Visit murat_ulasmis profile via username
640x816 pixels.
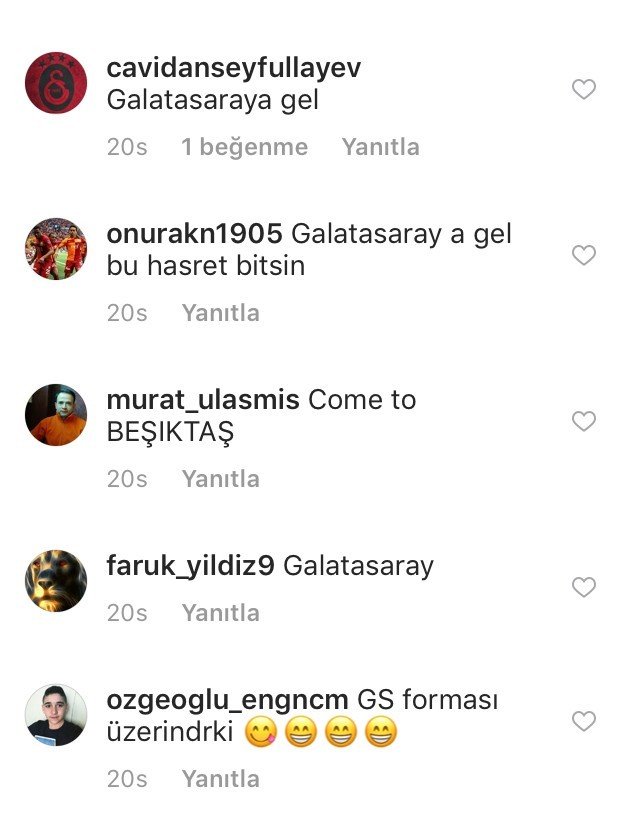click(x=203, y=400)
